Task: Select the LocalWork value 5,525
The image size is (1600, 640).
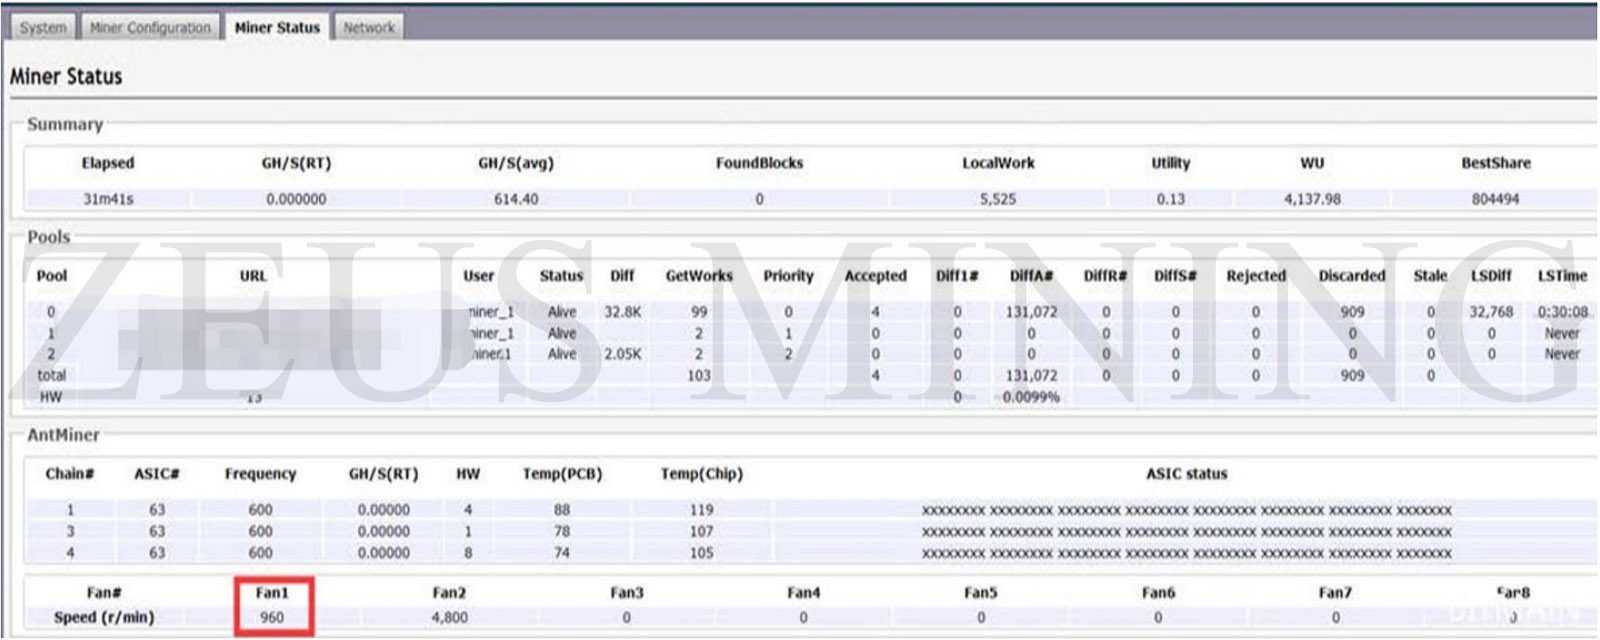Action: tap(998, 199)
